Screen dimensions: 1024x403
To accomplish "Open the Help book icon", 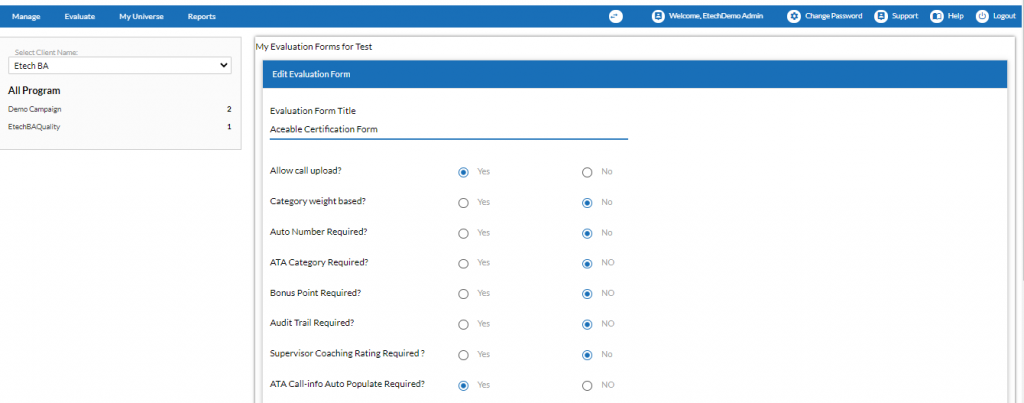I will pyautogui.click(x=936, y=16).
